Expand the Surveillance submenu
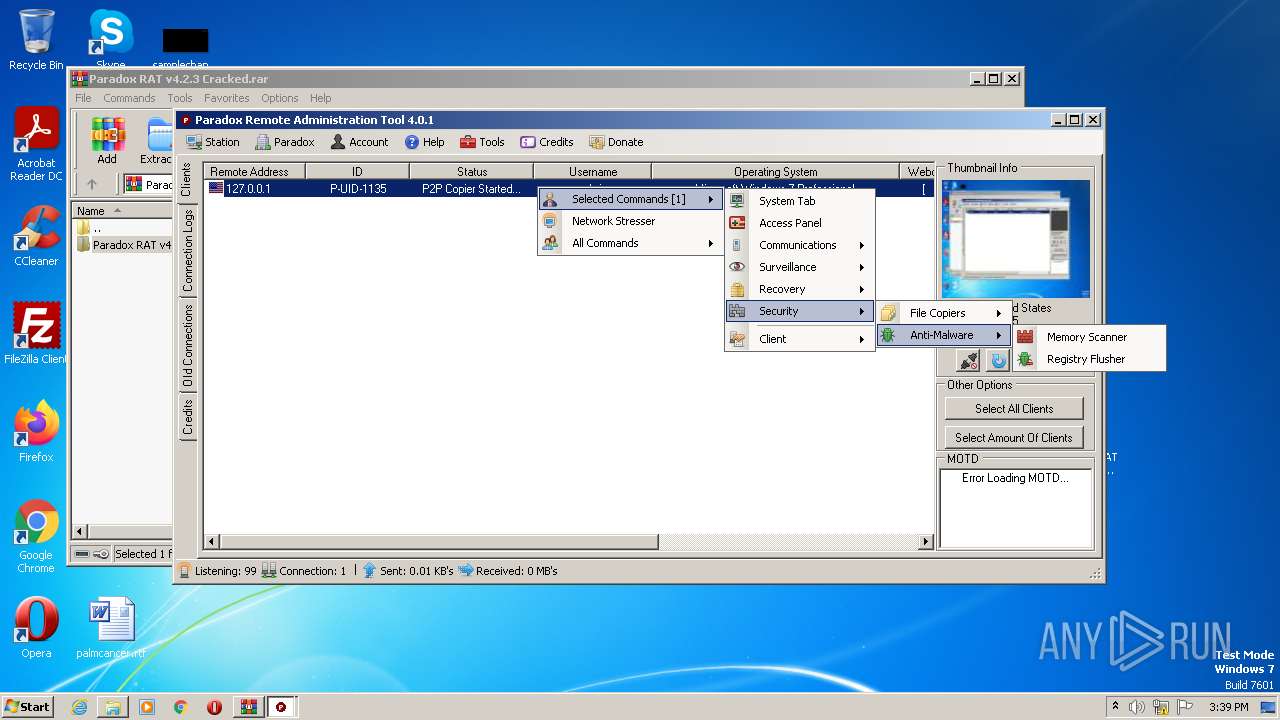Viewport: 1280px width, 720px height. [x=800, y=267]
